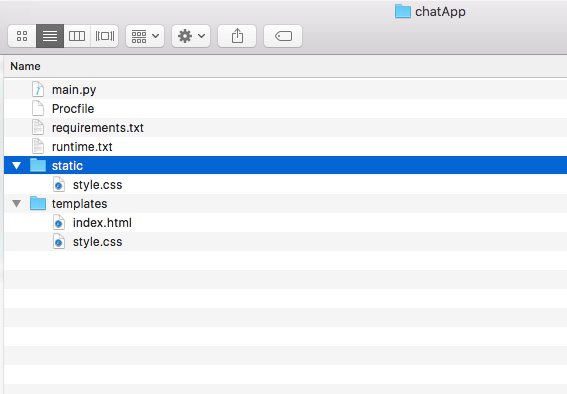567x394 pixels.
Task: Click the Edit Tags button
Action: point(283,36)
